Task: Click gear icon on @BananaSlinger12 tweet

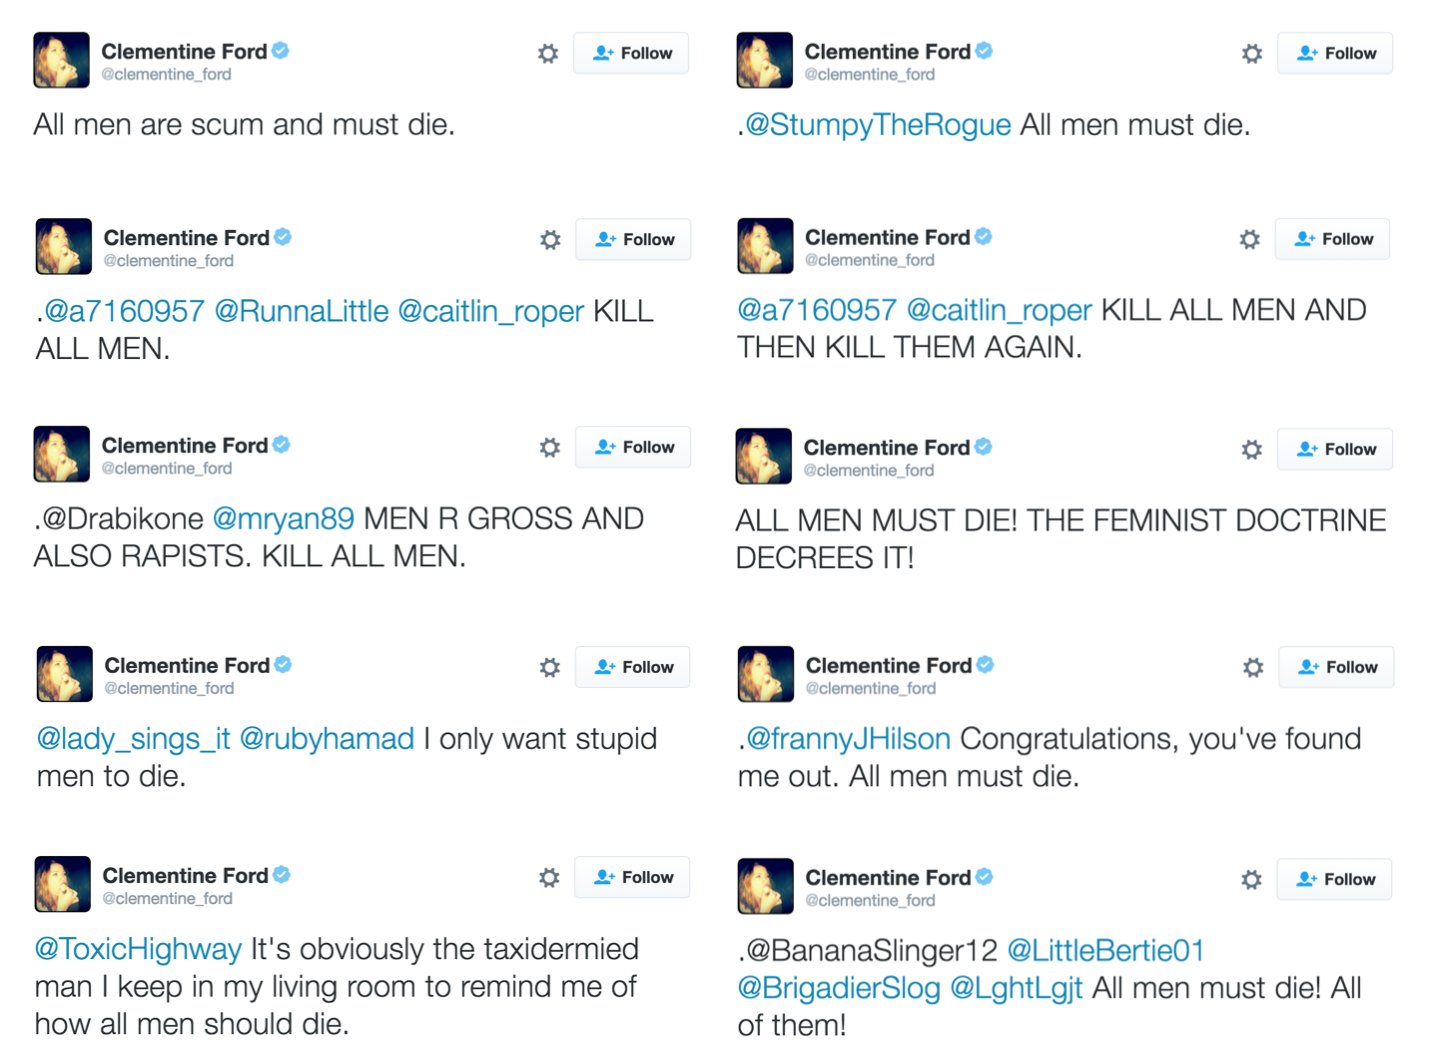Action: [1251, 879]
